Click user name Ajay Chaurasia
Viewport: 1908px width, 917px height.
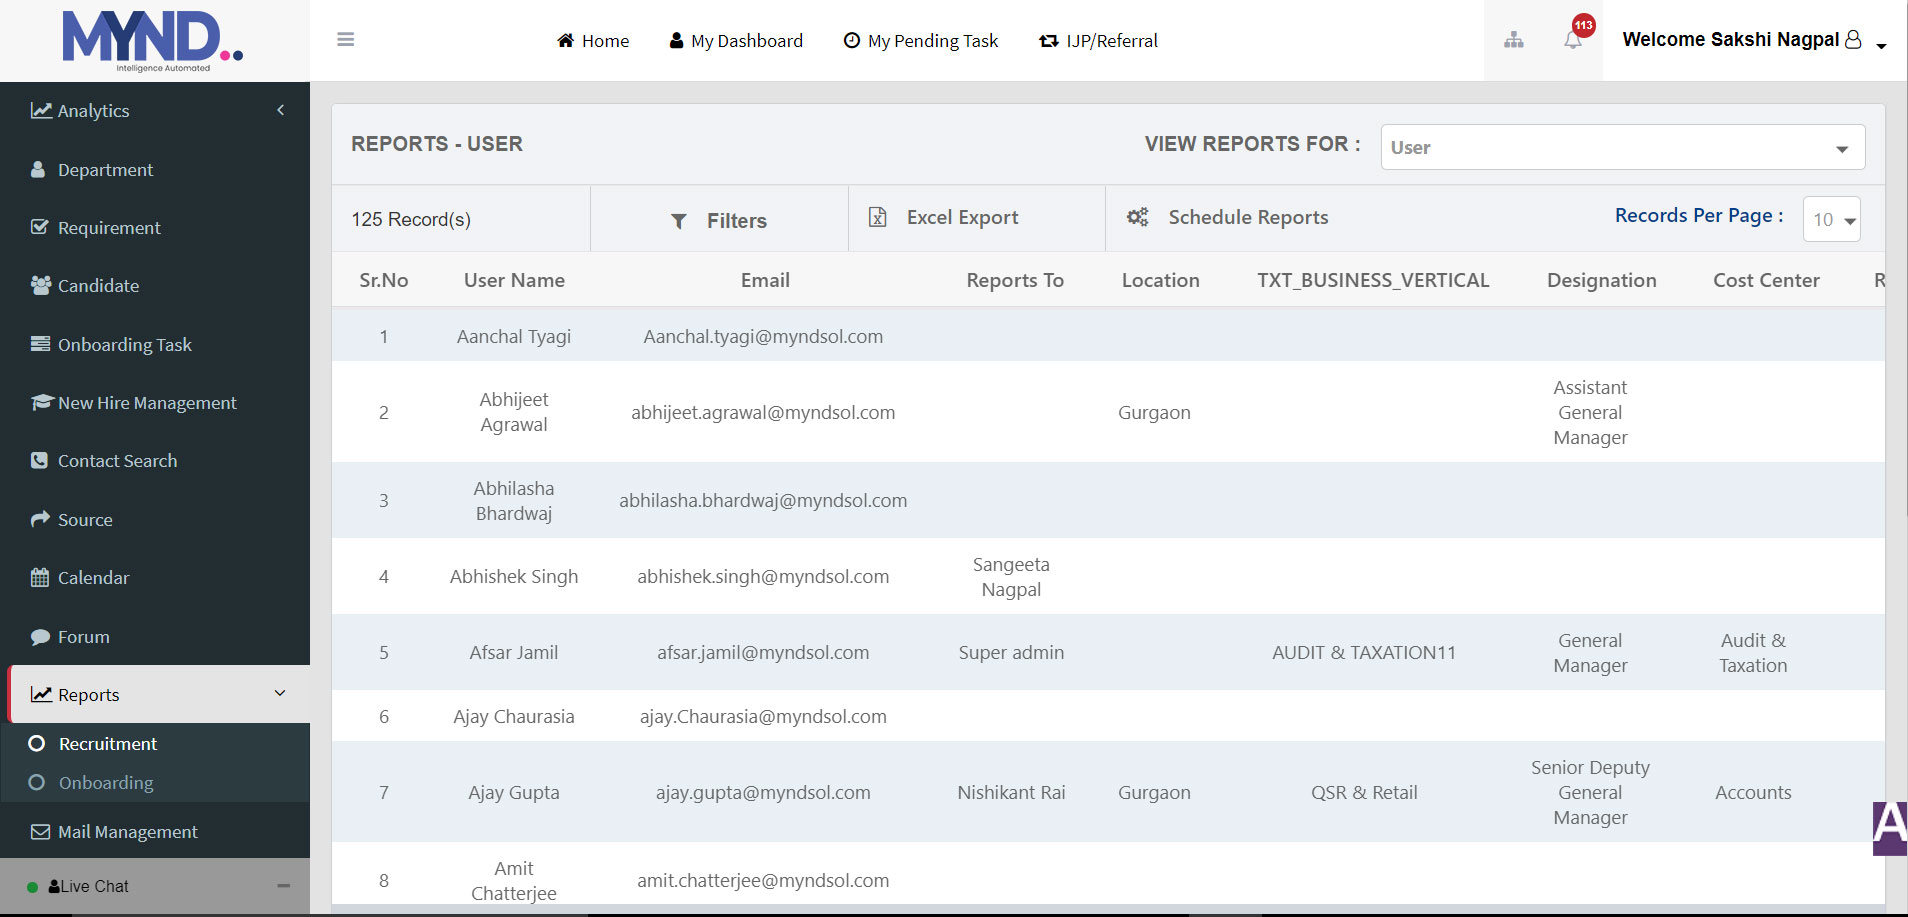514,716
